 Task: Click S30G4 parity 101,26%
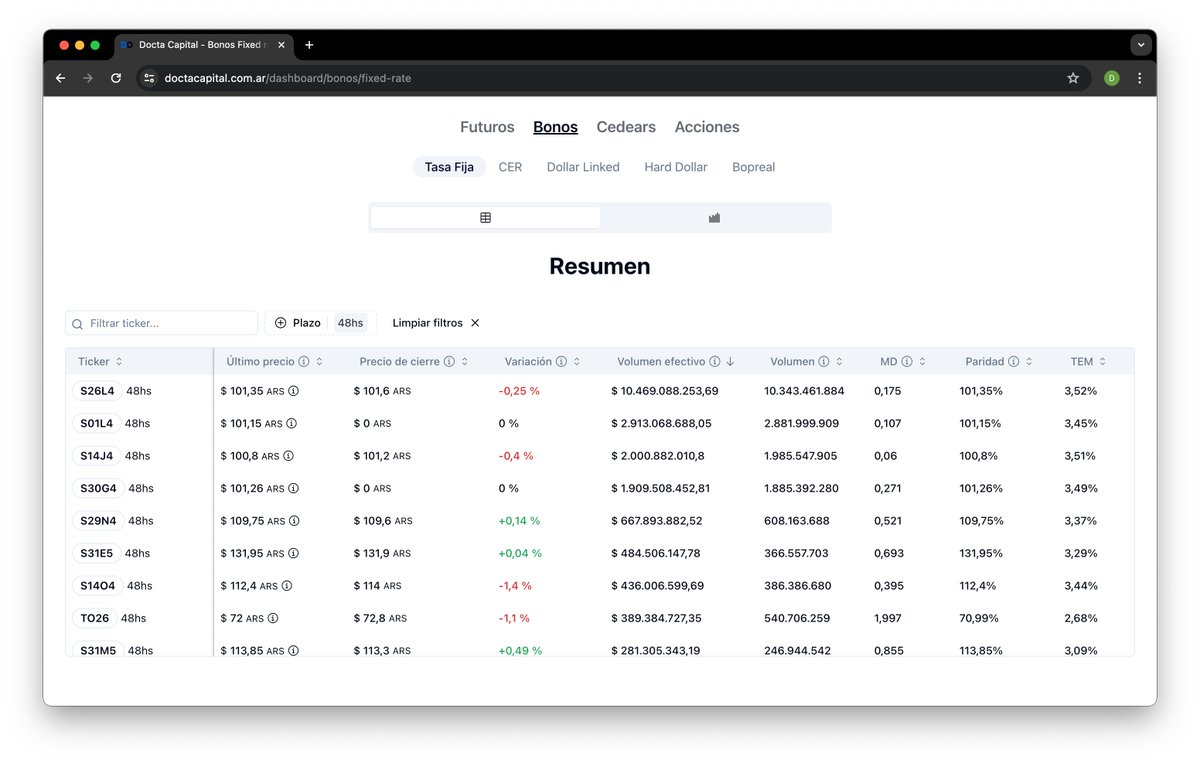[981, 489]
